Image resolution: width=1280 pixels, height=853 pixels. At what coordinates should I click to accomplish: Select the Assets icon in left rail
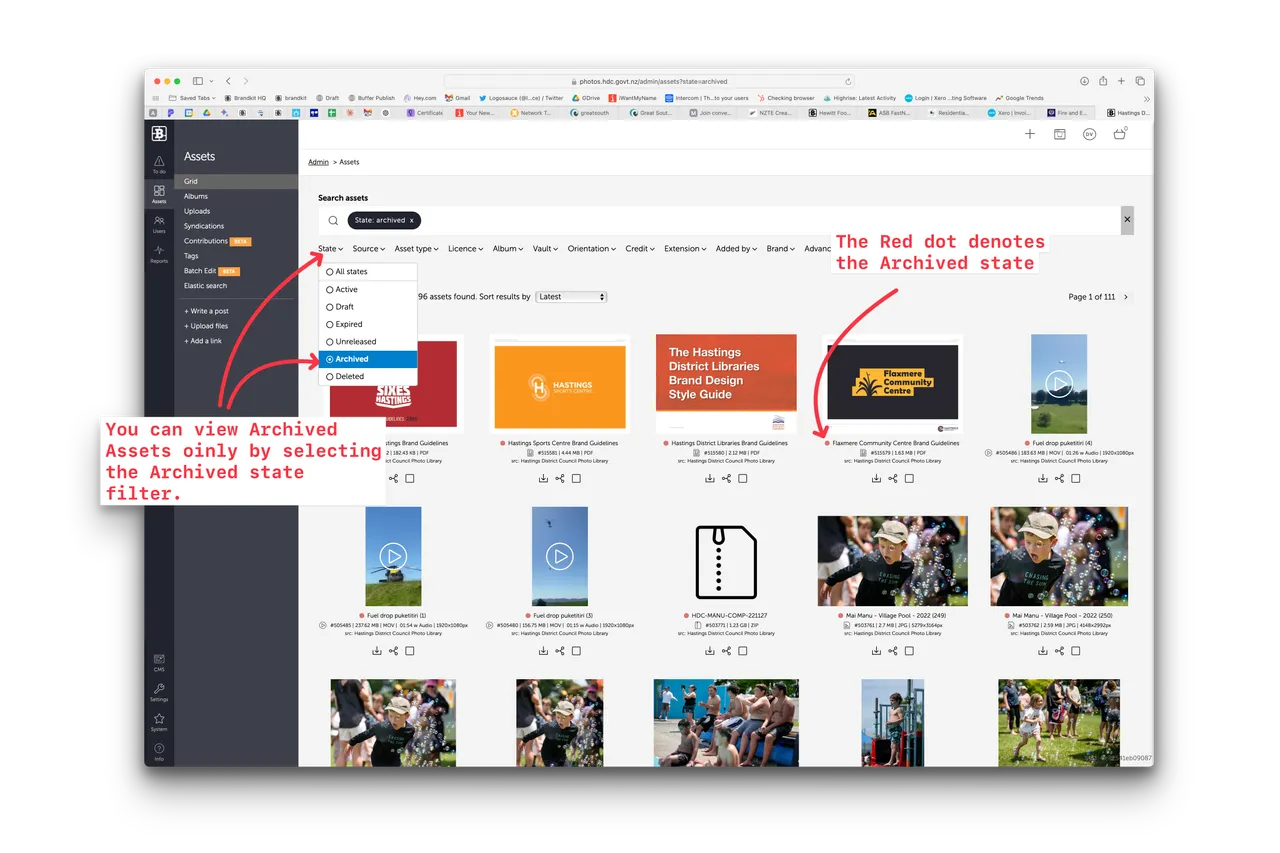pos(159,194)
